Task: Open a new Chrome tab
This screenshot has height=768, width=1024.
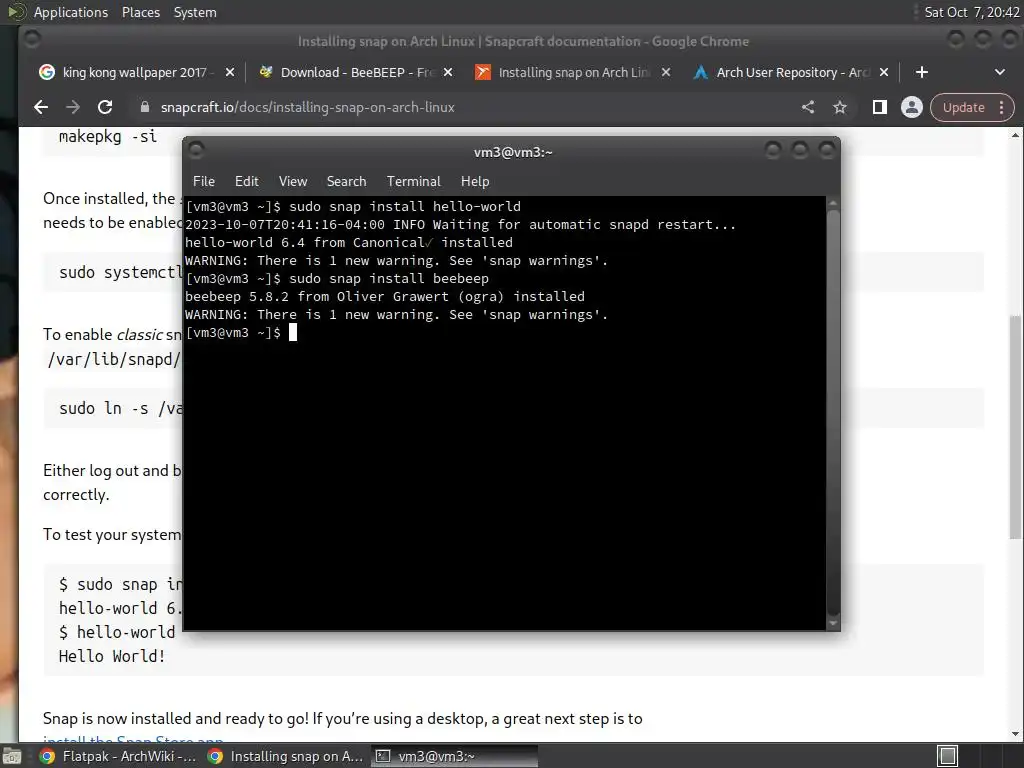Action: (x=921, y=72)
